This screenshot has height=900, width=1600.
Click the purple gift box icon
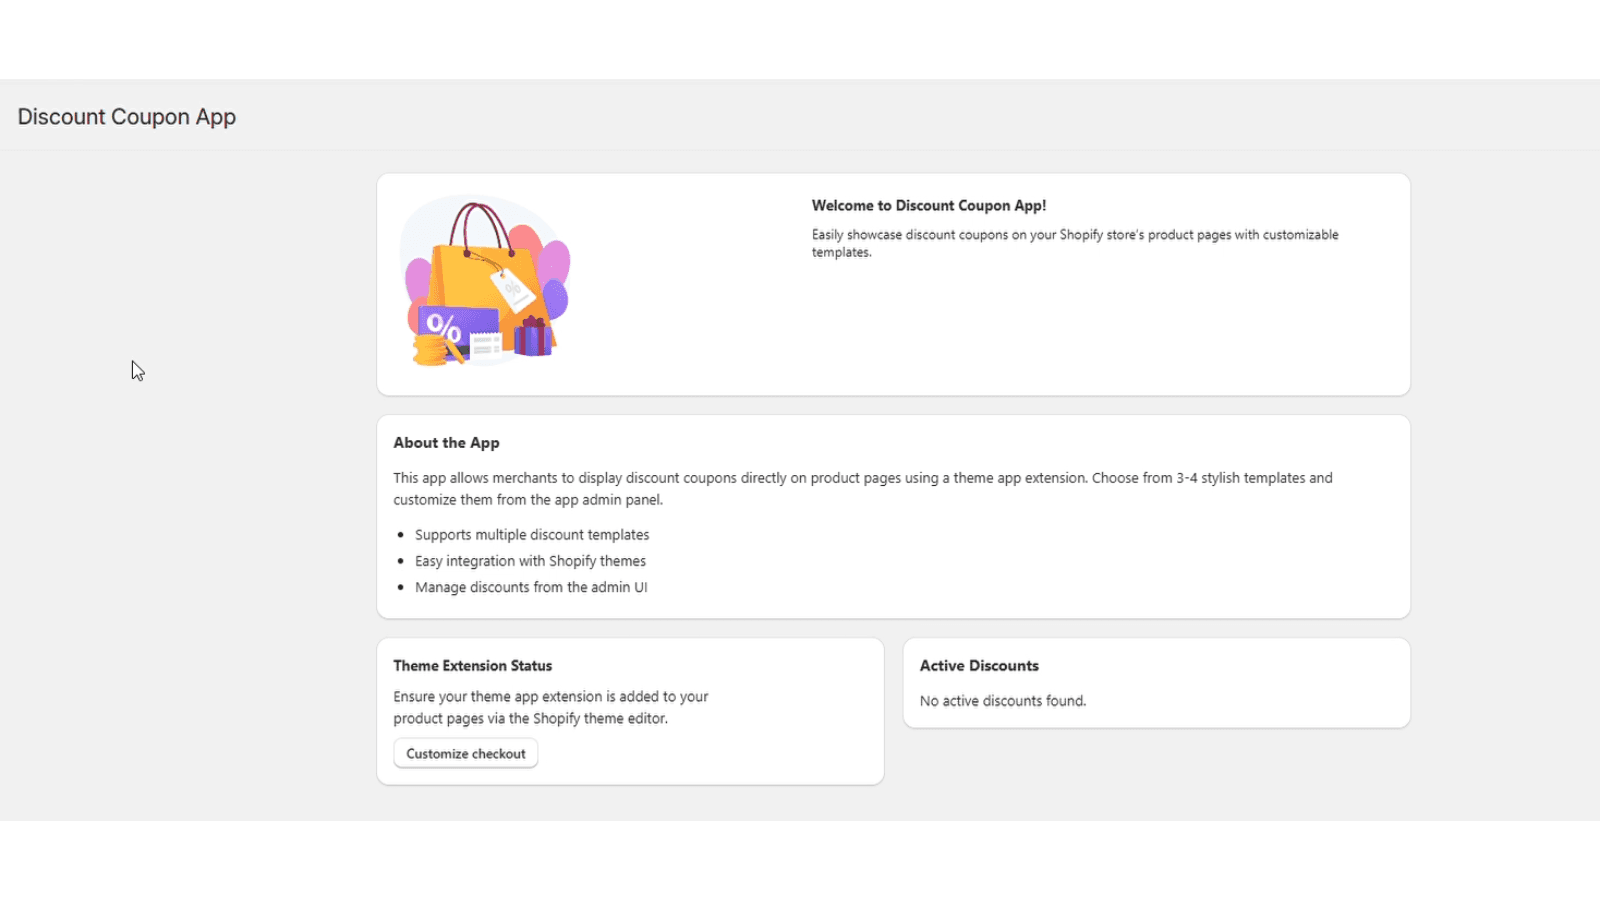[532, 337]
